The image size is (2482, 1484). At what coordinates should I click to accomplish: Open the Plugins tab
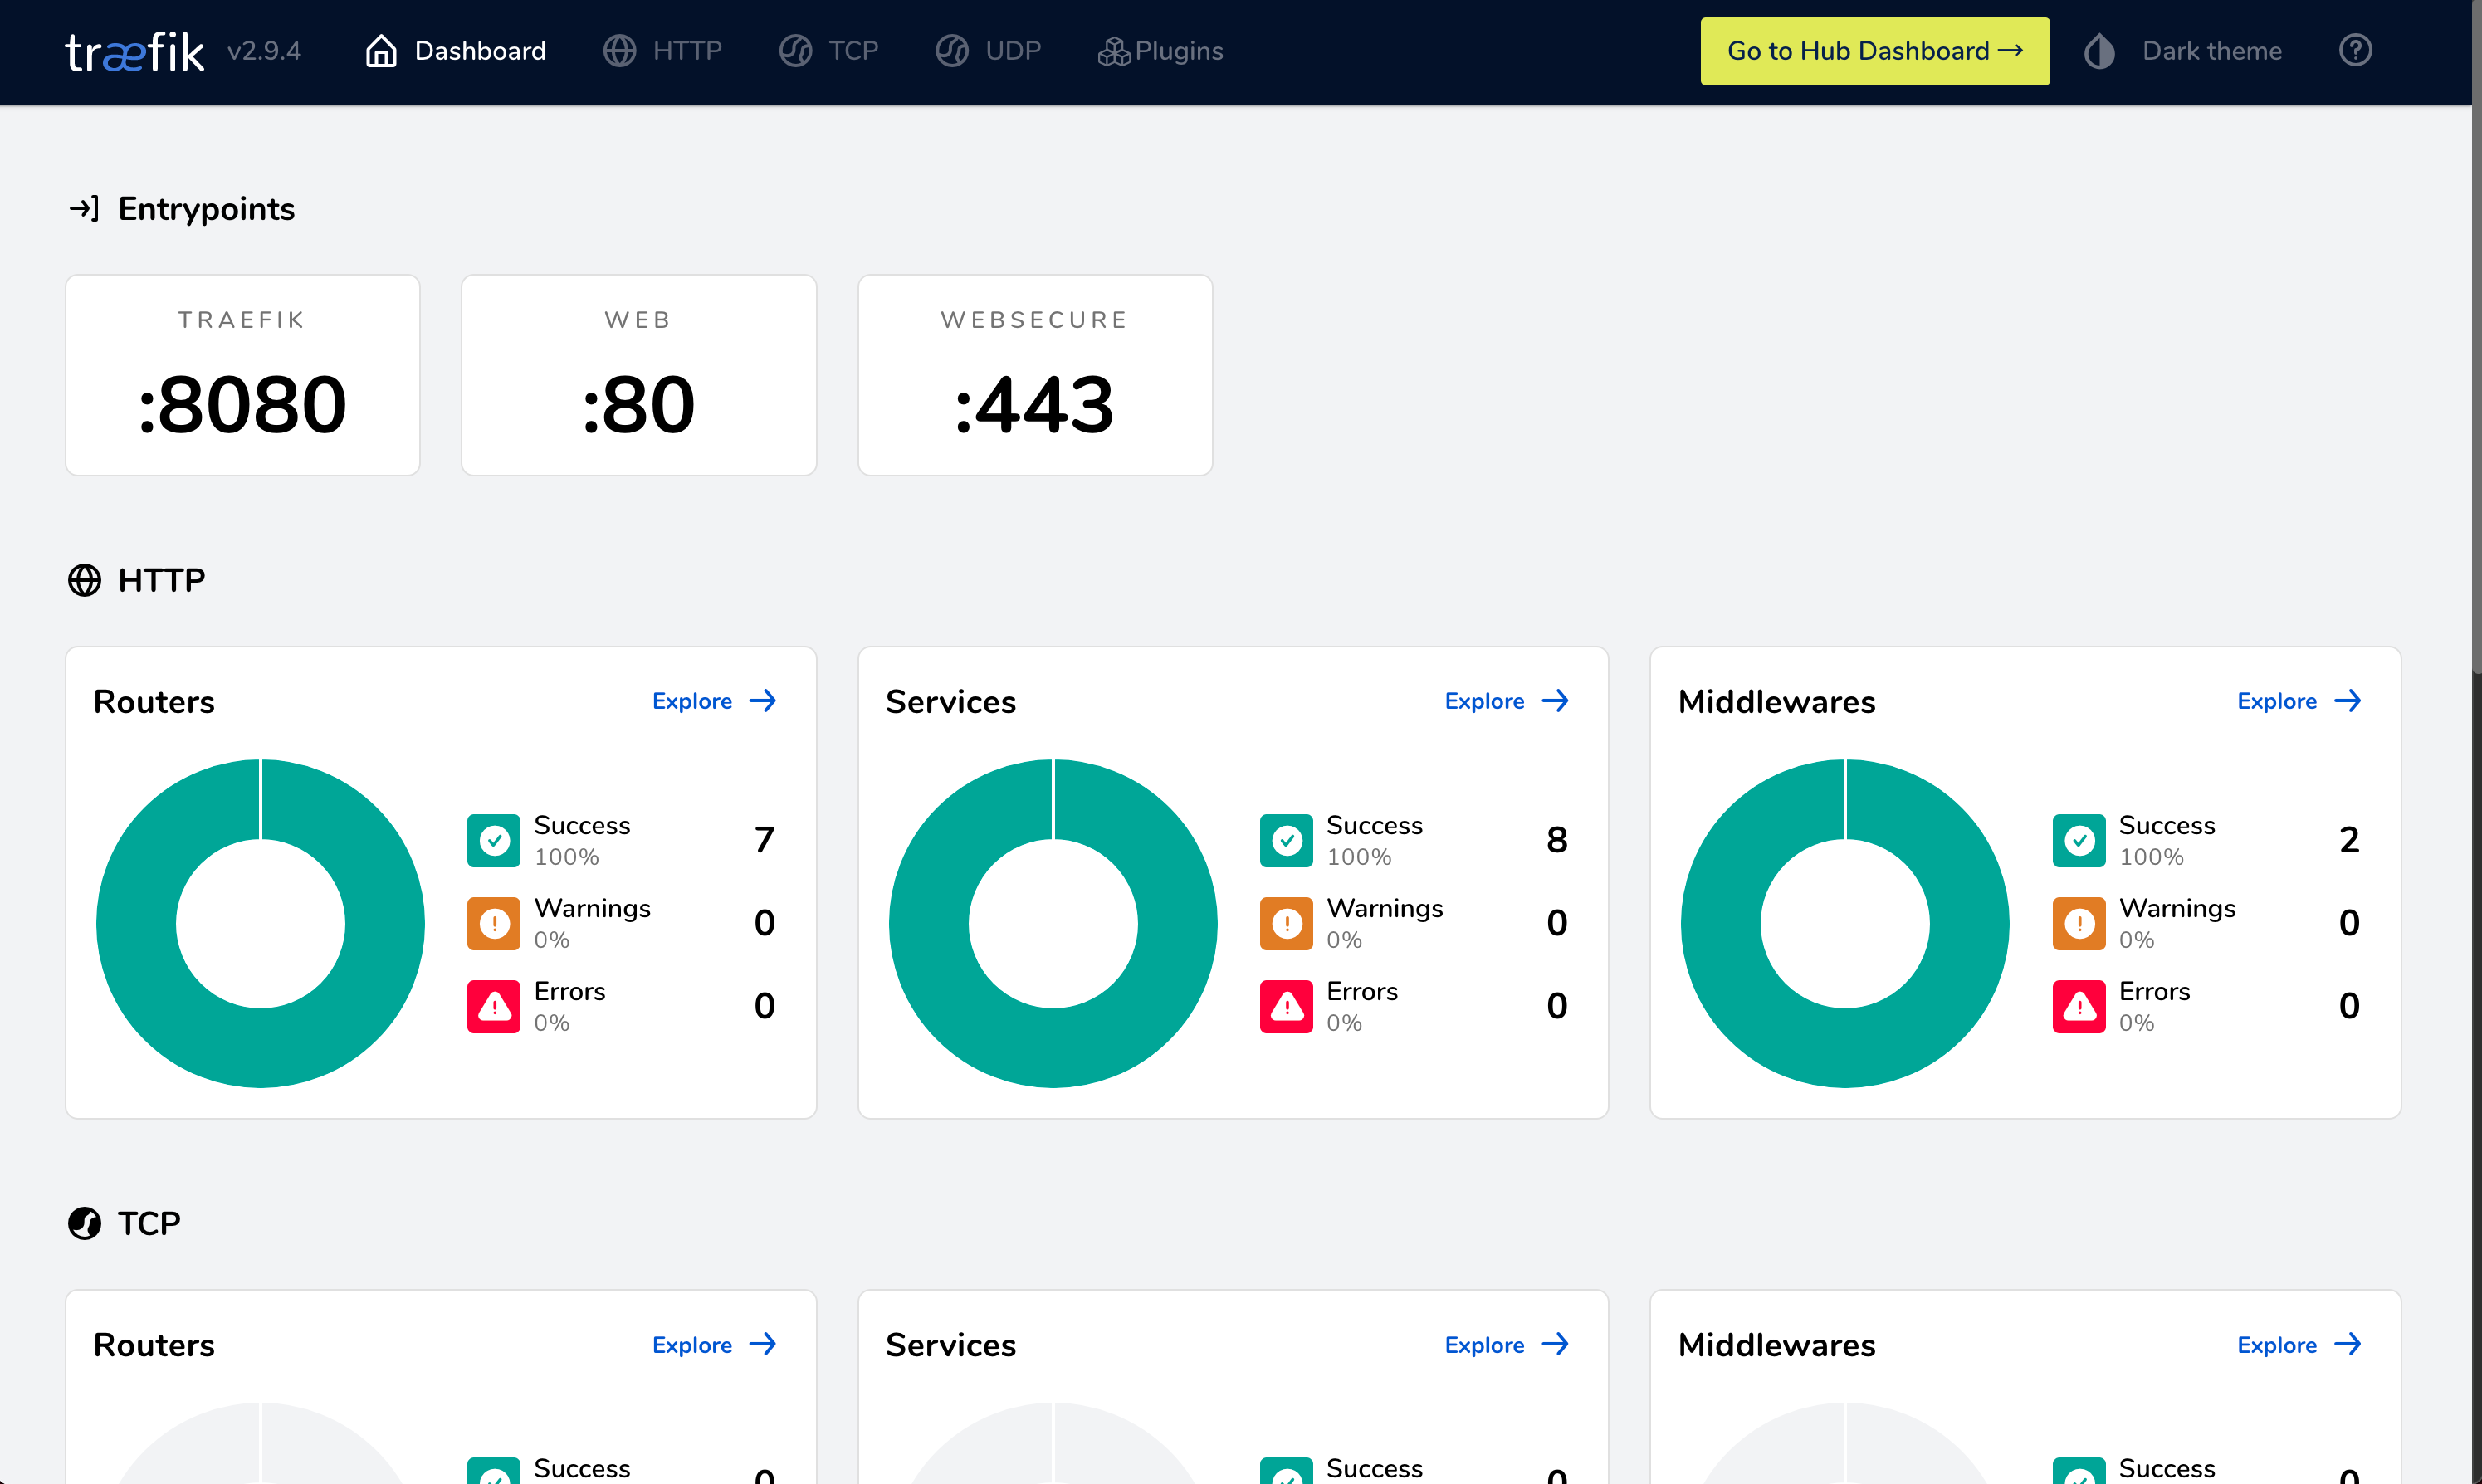coord(1160,51)
